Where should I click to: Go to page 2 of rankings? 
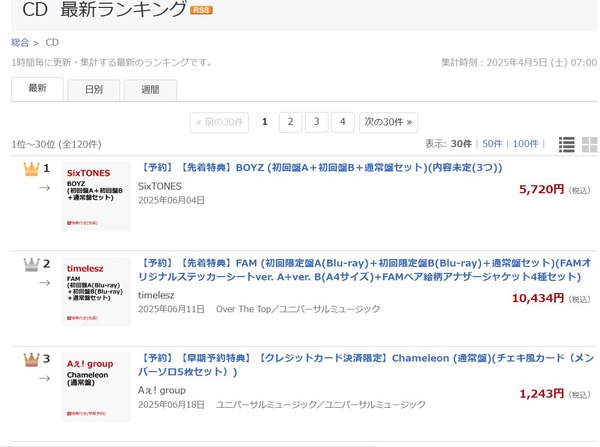pos(290,122)
